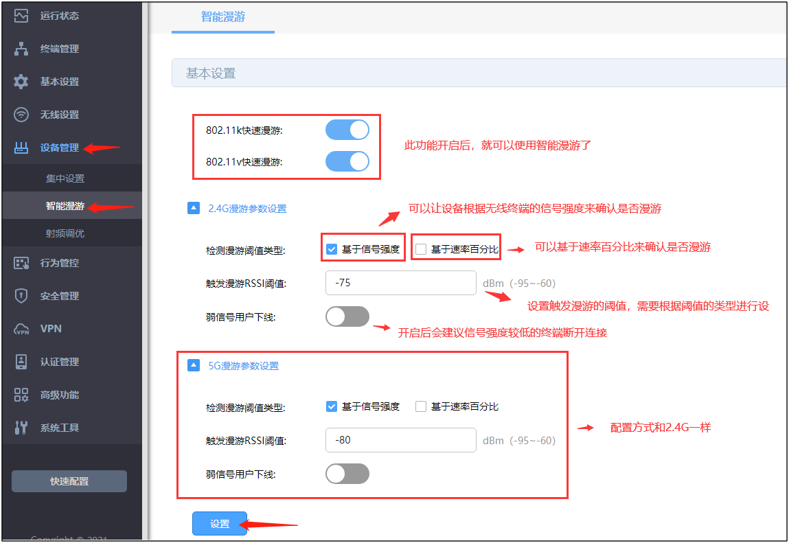The width and height of the screenshot is (789, 543).
Task: Collapse the 5G漫游参数设置 section
Action: tap(194, 366)
